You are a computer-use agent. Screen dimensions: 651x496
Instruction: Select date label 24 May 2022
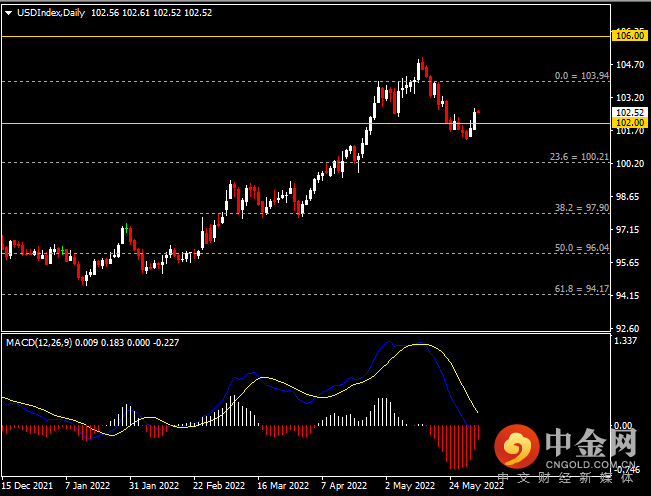(476, 486)
